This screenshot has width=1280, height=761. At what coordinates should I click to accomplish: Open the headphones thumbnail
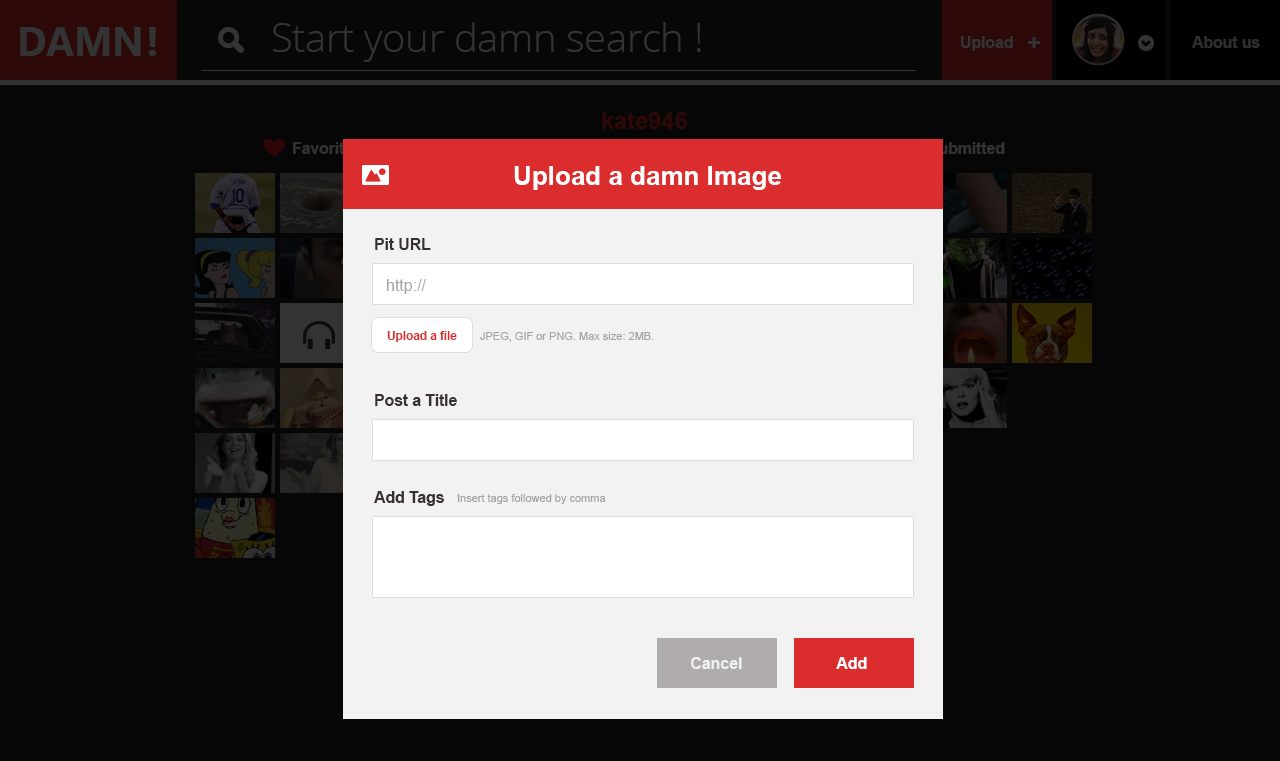pos(312,333)
